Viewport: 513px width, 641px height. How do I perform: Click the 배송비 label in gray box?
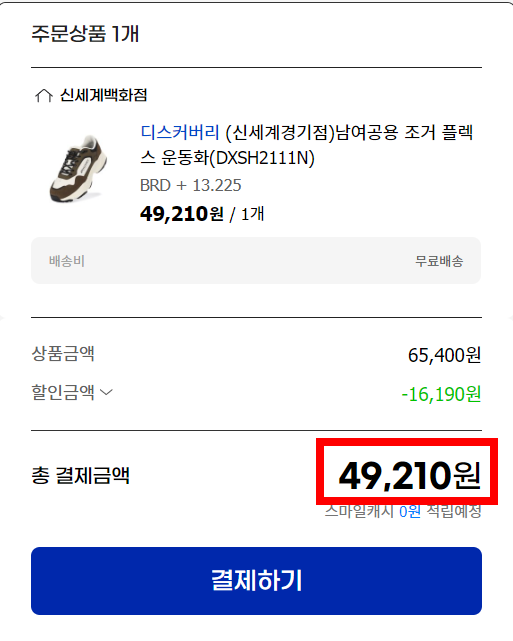point(67,261)
